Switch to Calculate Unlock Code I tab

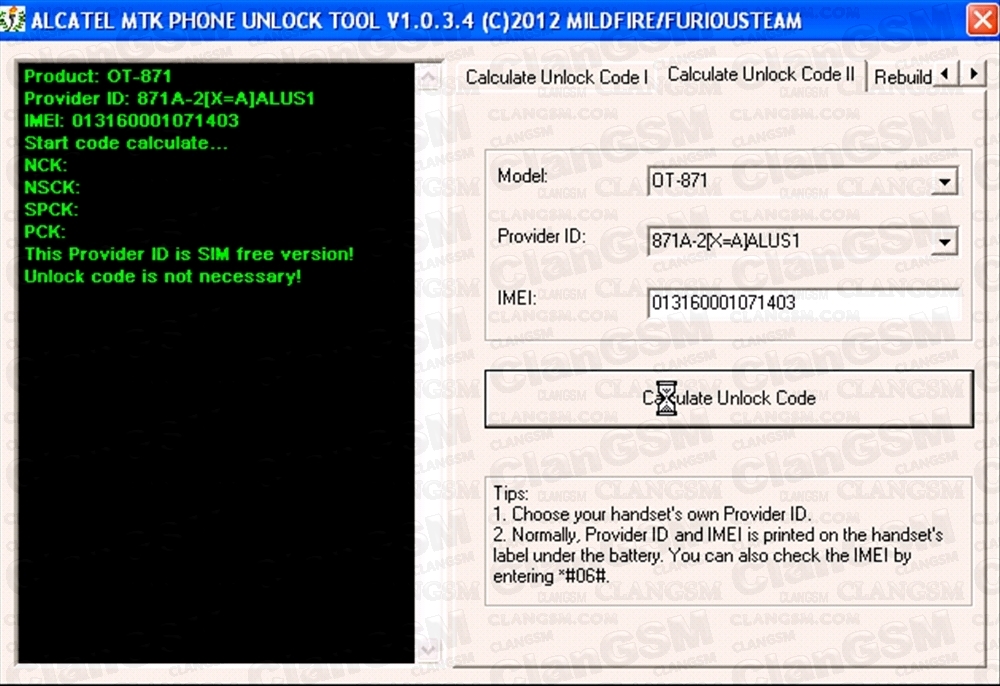pyautogui.click(x=556, y=77)
